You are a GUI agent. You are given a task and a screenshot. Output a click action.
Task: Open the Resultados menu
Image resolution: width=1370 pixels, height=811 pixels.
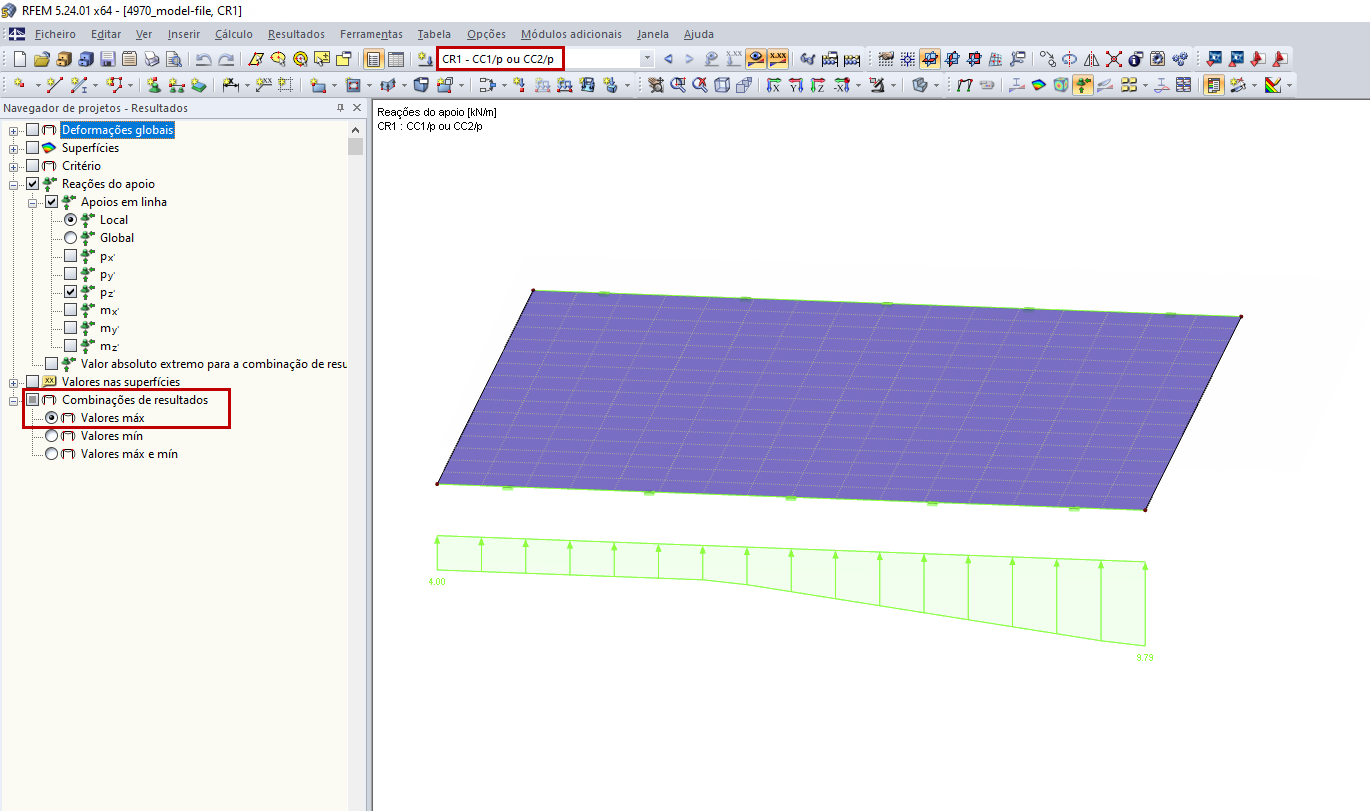point(296,34)
